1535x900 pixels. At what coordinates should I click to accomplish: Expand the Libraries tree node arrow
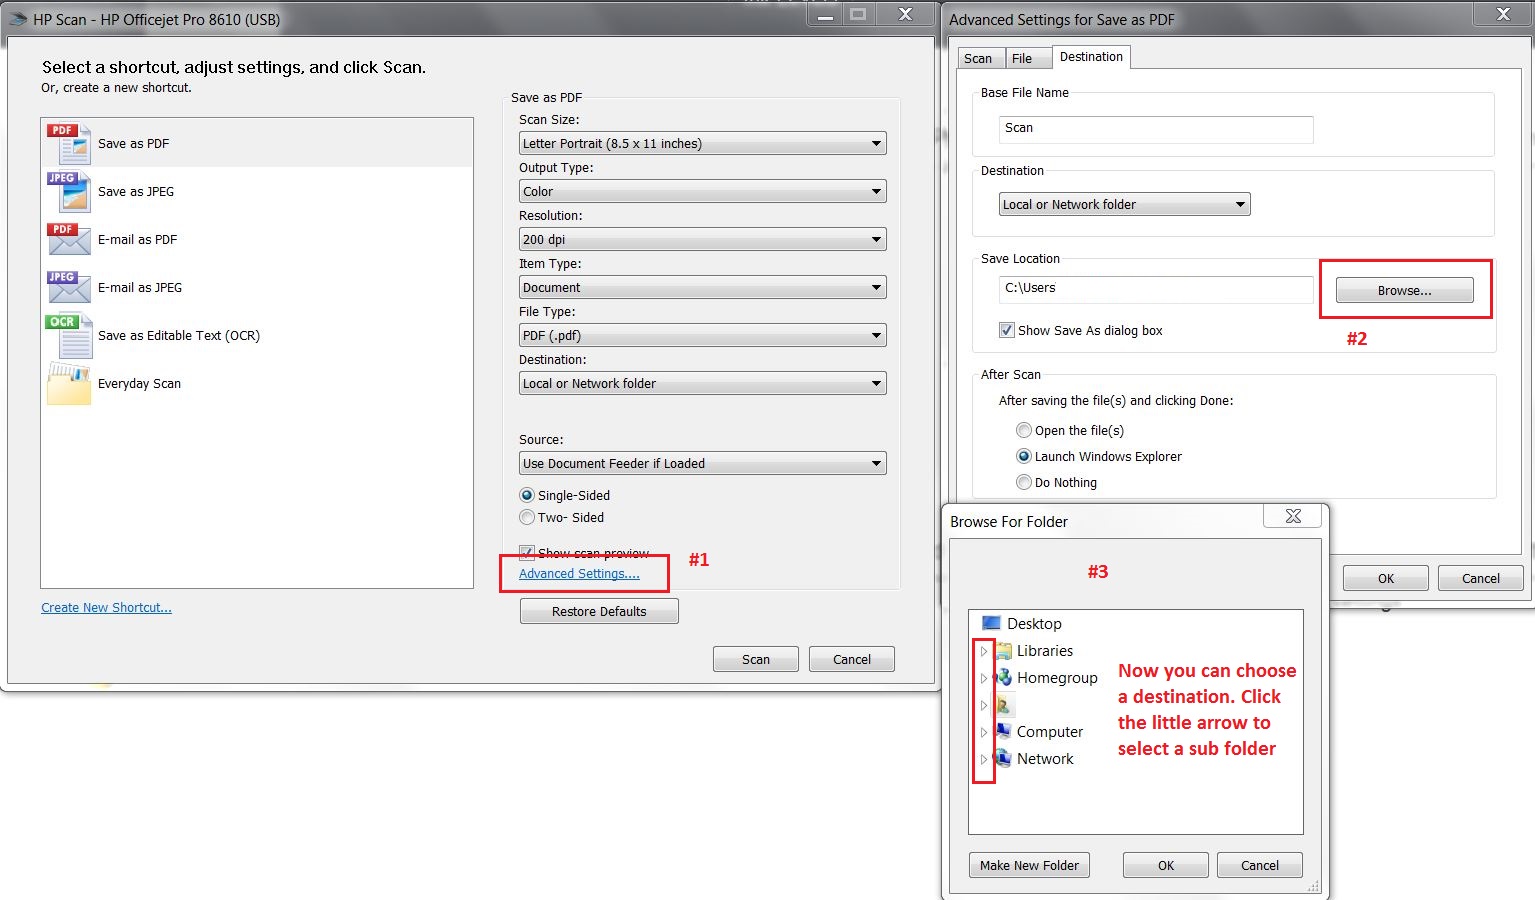[x=984, y=650]
